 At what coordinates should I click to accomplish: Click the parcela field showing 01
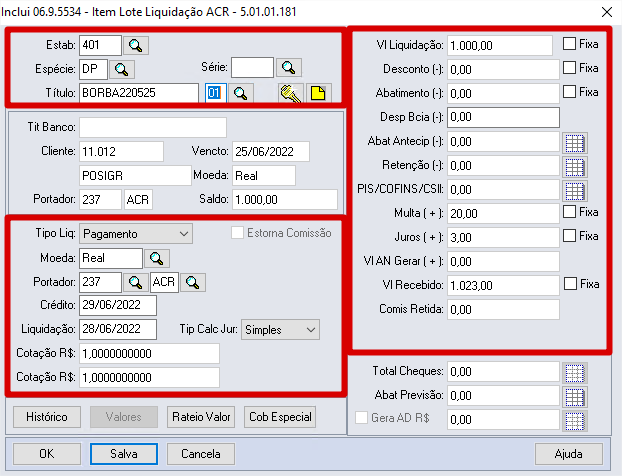click(x=216, y=93)
